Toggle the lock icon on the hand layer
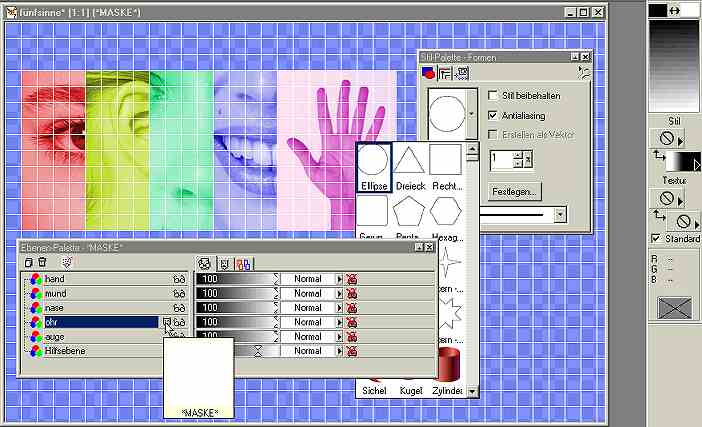The width and height of the screenshot is (702, 427). 352,280
